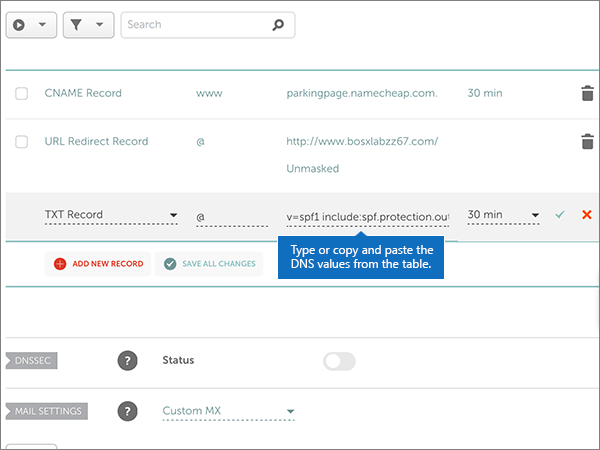Click Add New Record button
The image size is (600, 450).
98,264
